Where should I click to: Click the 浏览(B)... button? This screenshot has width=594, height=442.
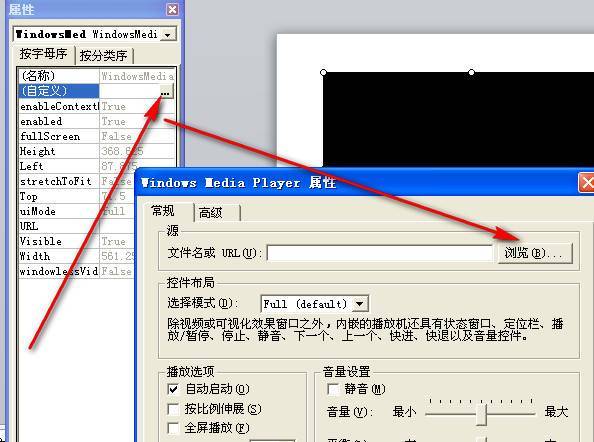535,253
